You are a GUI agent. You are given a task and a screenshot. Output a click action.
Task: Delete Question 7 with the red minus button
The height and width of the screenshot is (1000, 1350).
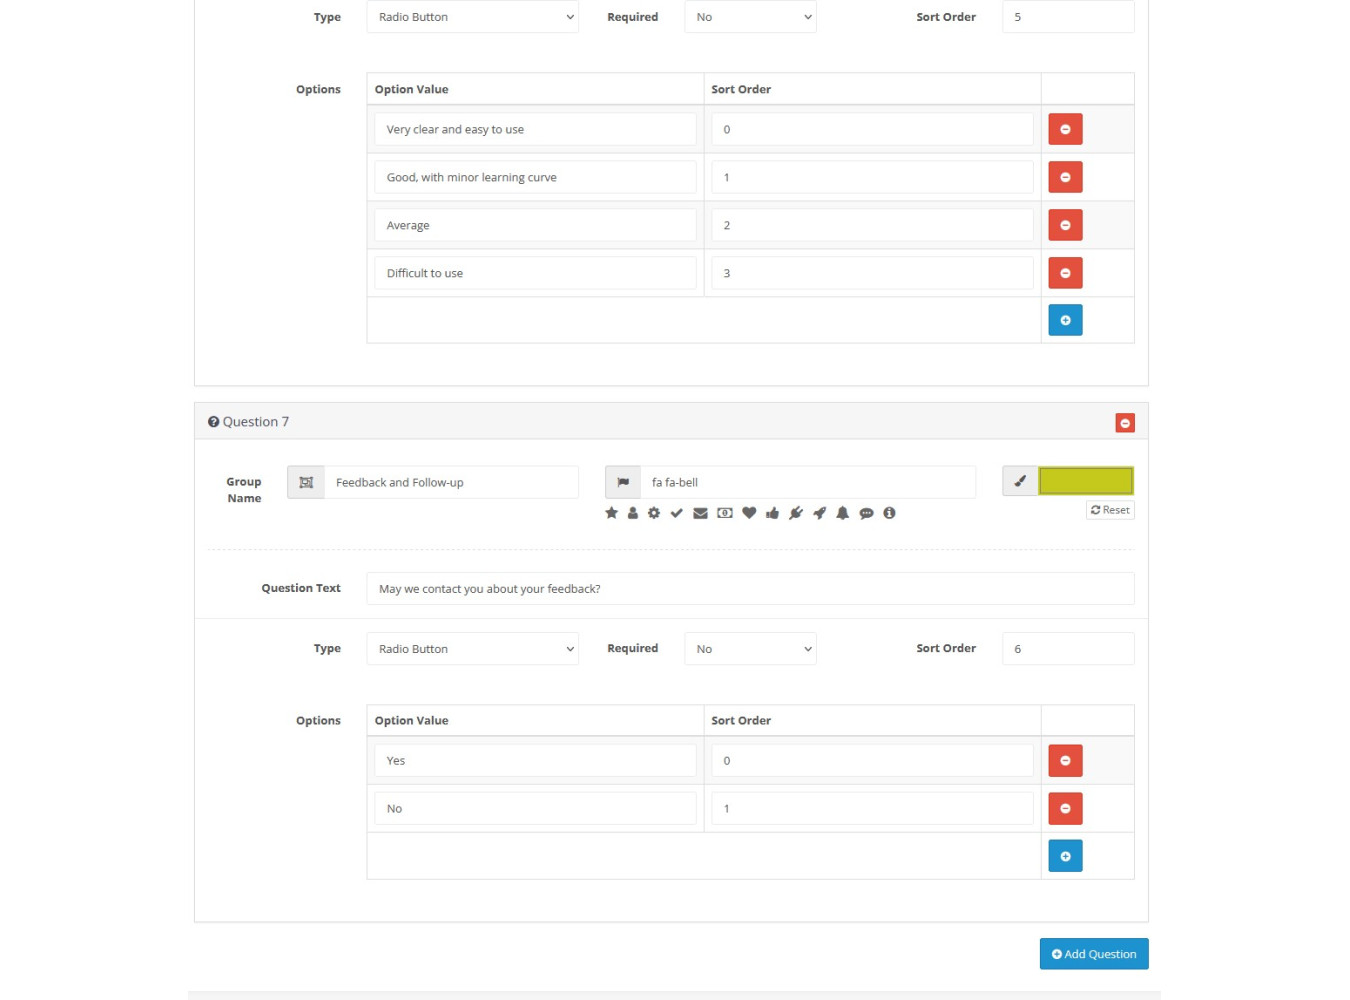click(1125, 423)
